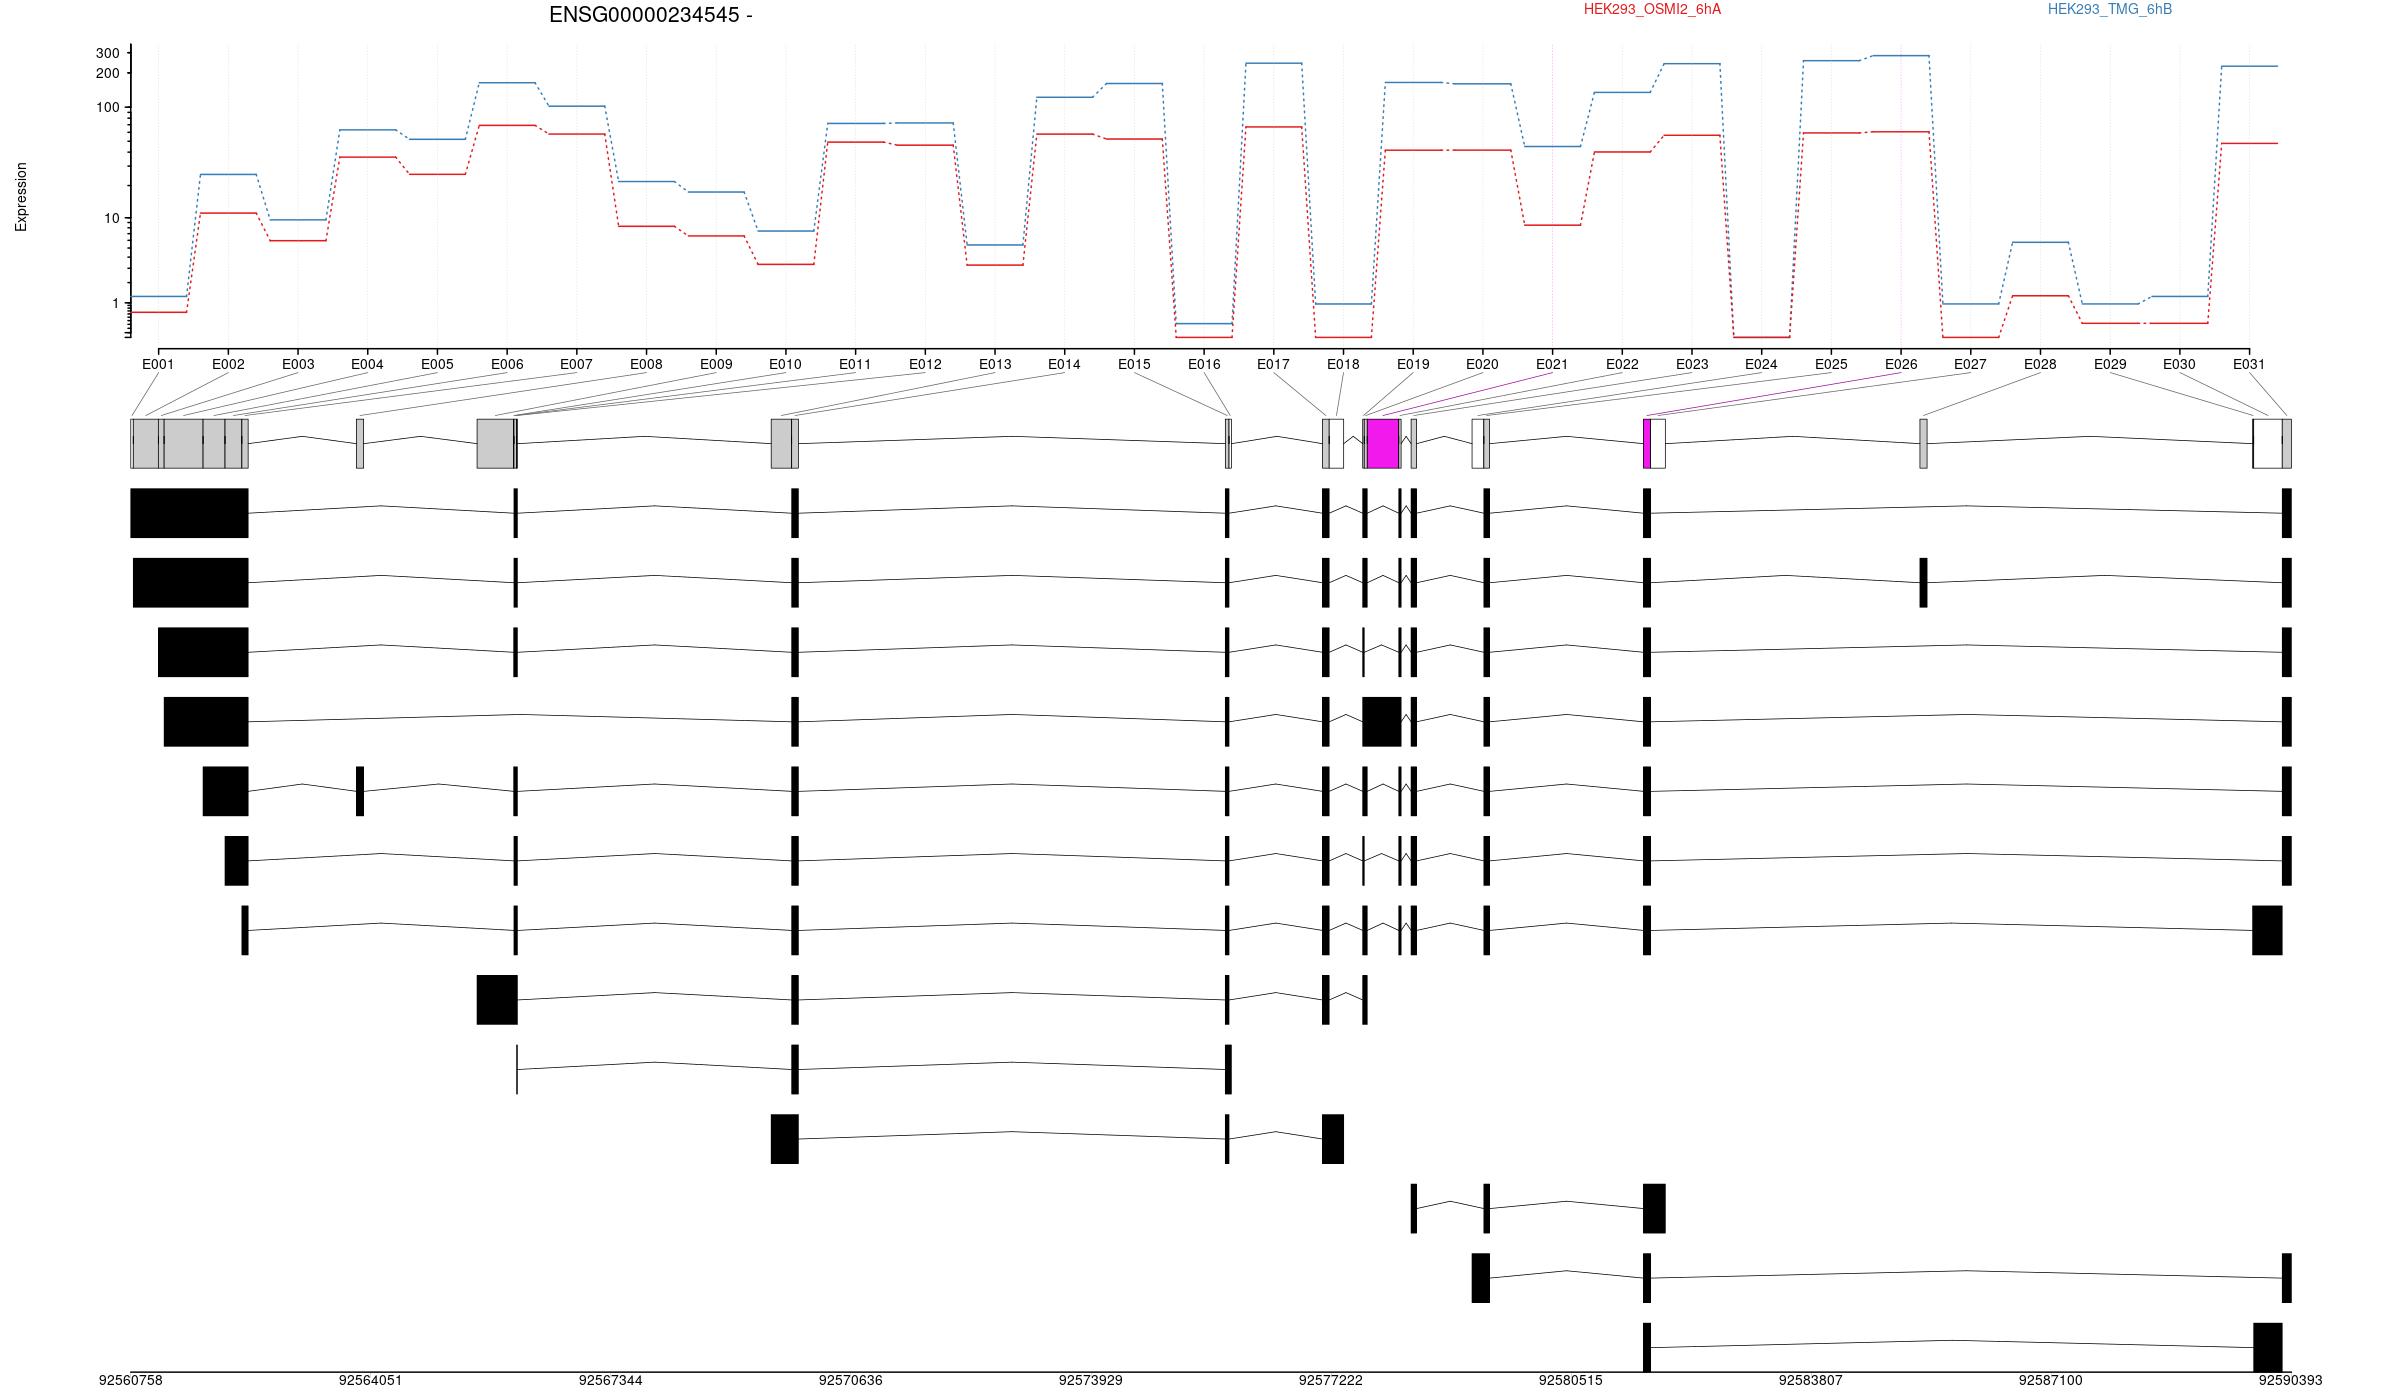Viewport: 2400px width, 1400px height.
Task: Select exon label E022
Action: 1622,364
